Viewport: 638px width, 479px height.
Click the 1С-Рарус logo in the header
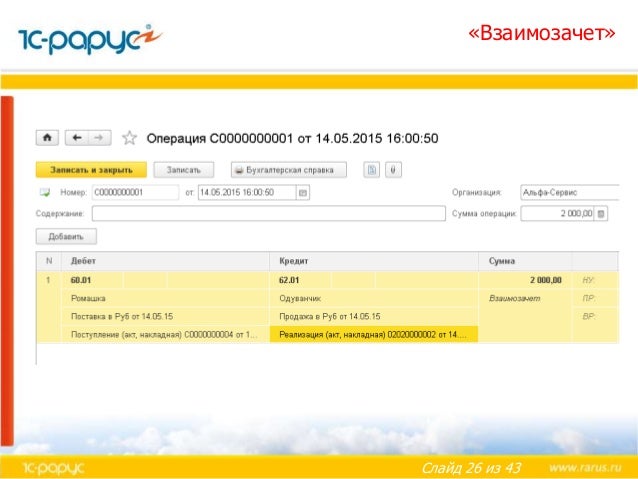pos(90,39)
